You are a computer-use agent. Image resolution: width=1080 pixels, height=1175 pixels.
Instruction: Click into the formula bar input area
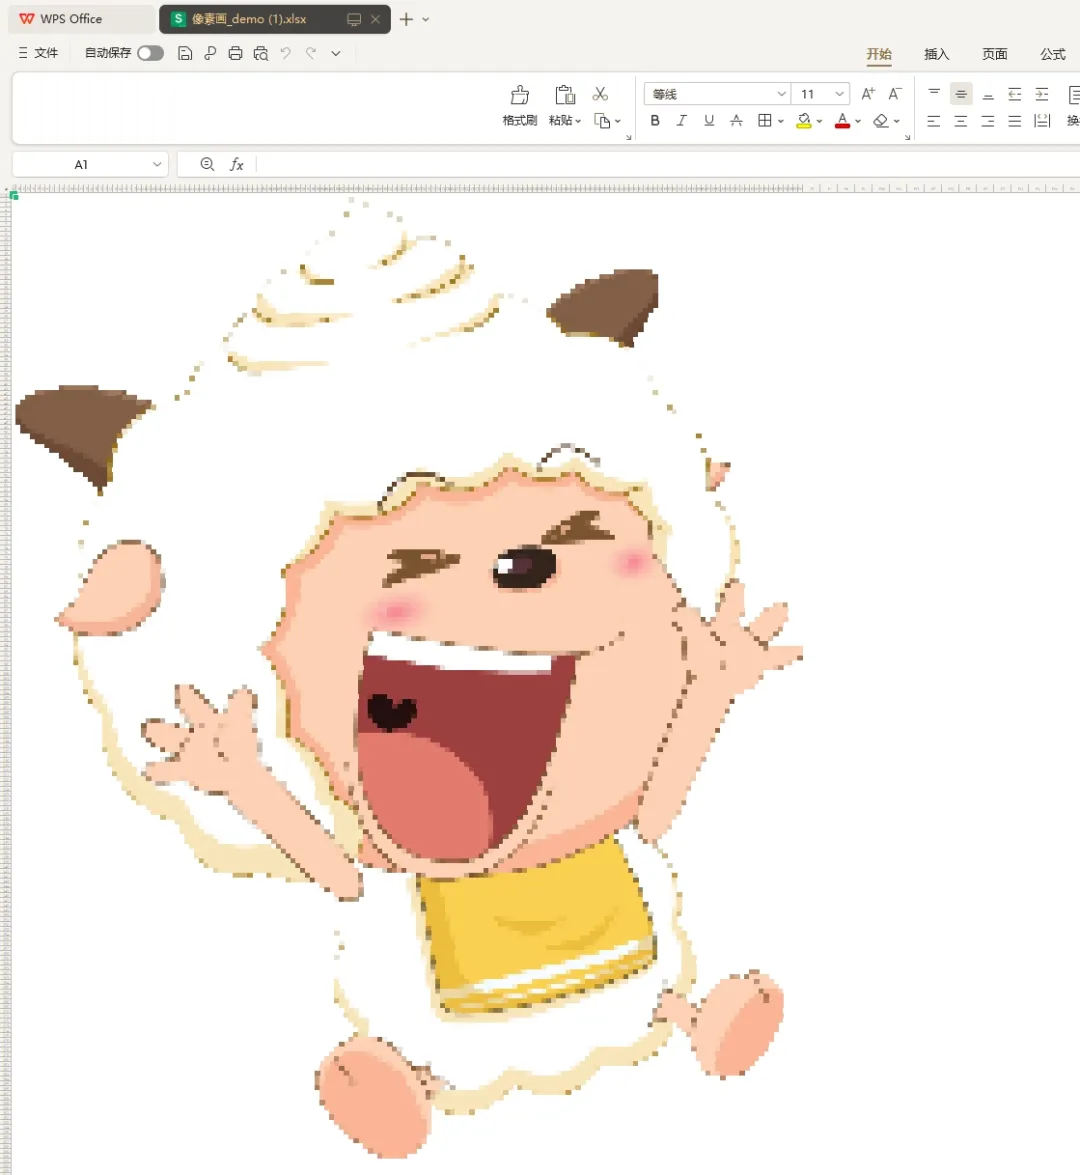667,164
